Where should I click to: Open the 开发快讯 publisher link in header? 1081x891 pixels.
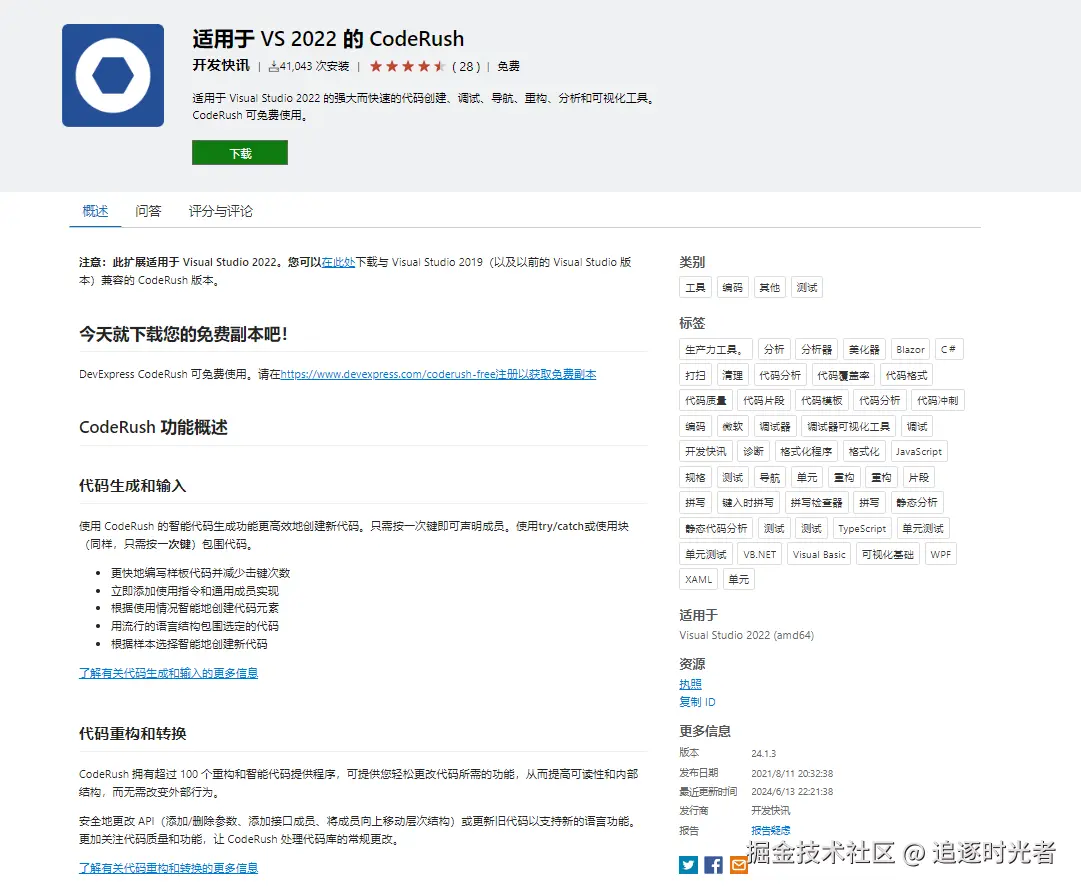click(221, 66)
